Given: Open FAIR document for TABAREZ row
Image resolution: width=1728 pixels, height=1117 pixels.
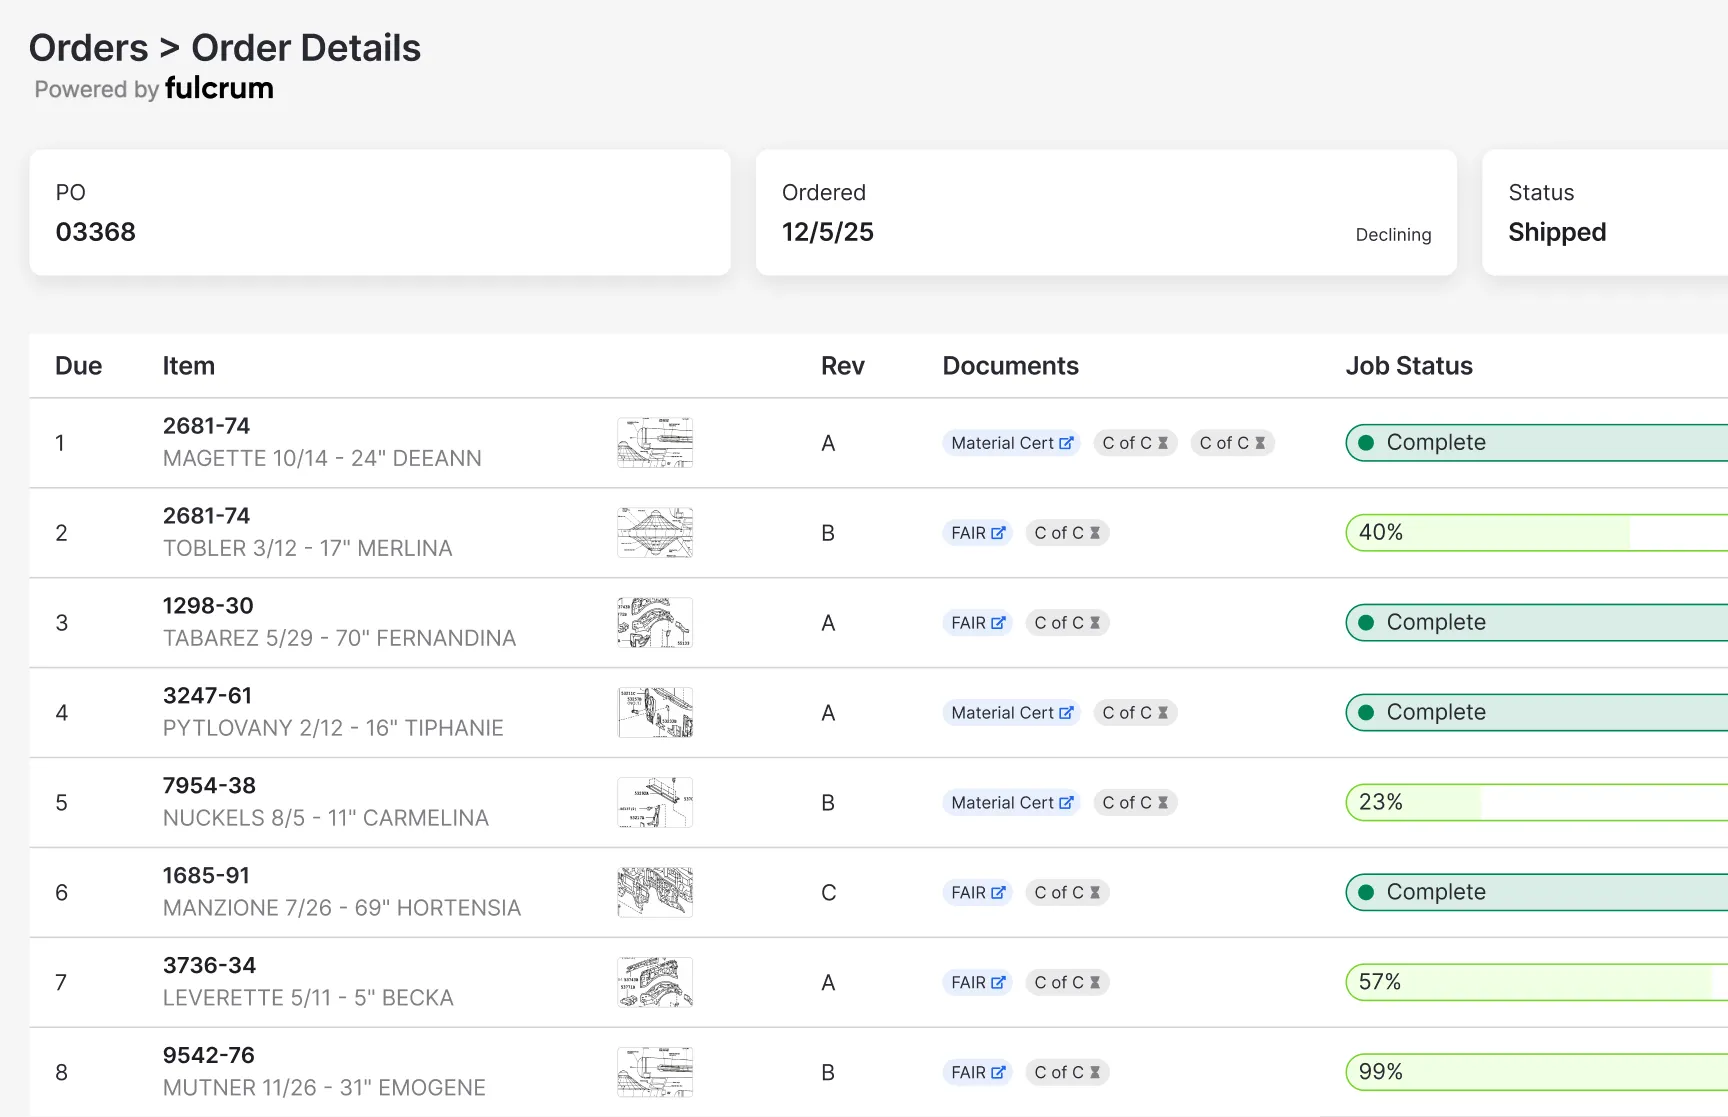Looking at the screenshot, I should 977,623.
